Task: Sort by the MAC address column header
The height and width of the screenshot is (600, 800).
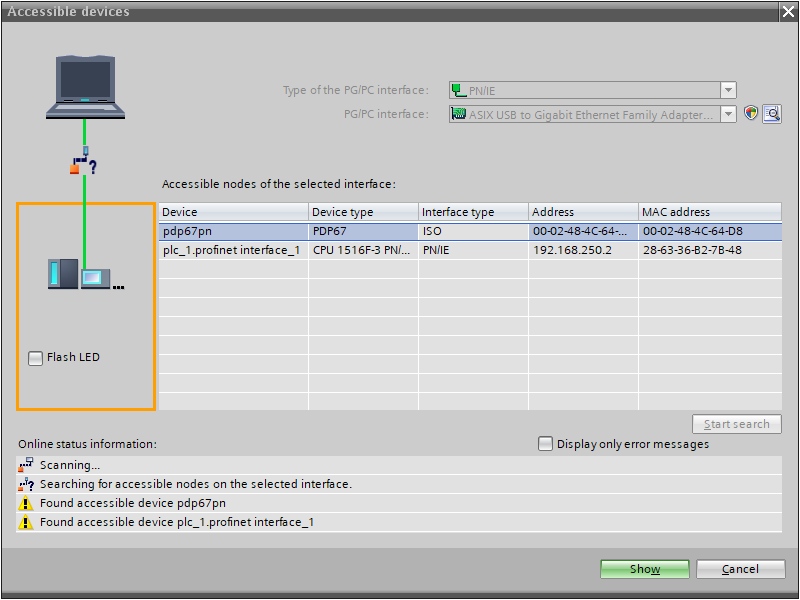Action: click(710, 212)
